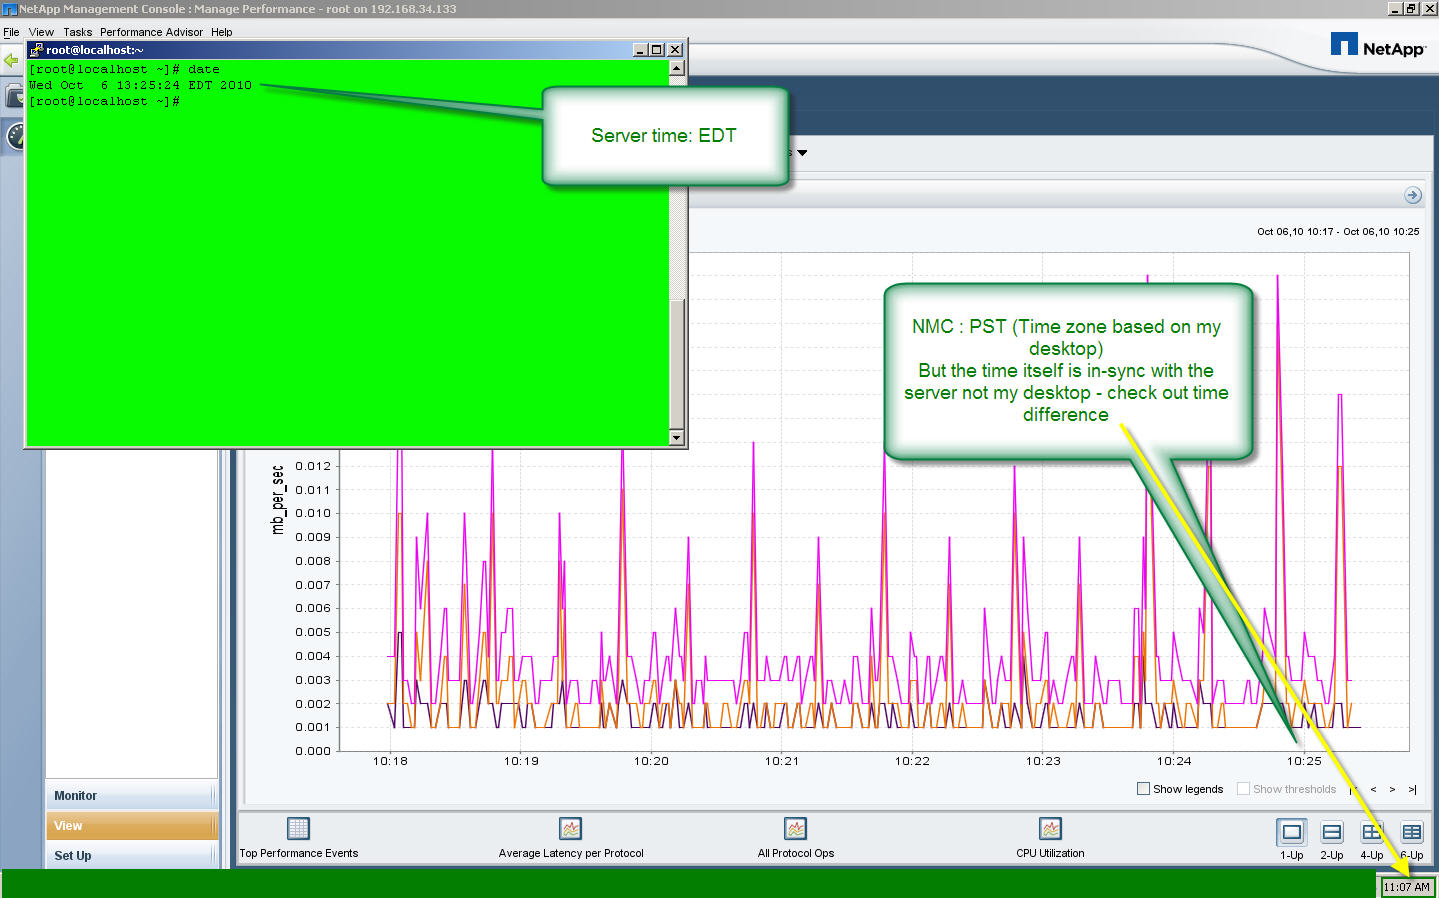Click the 11:07 AM system clock

tap(1406, 887)
